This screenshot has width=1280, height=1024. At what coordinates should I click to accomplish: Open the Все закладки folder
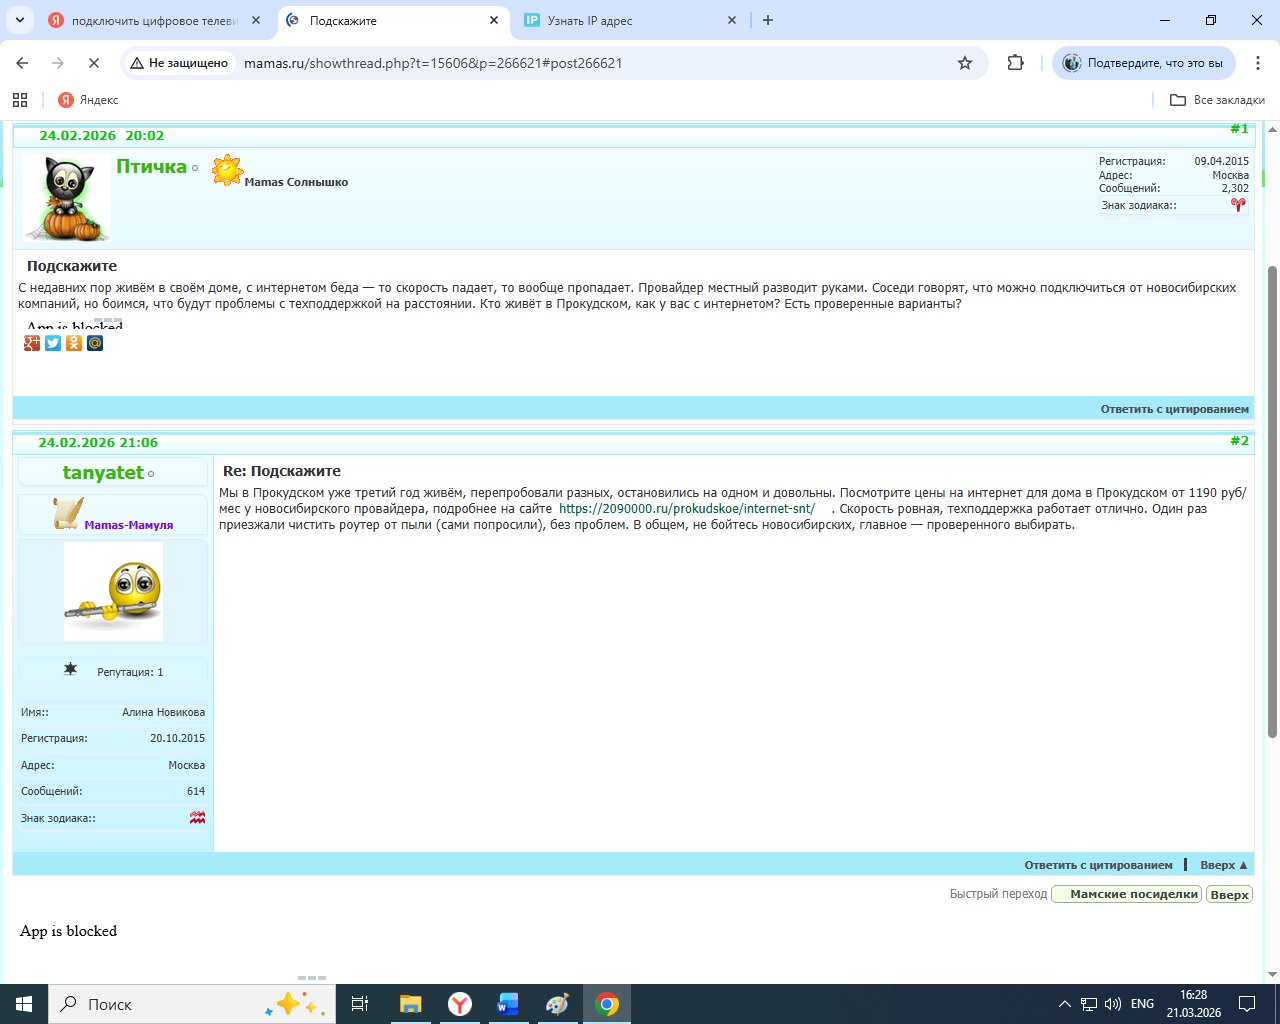tap(1217, 100)
